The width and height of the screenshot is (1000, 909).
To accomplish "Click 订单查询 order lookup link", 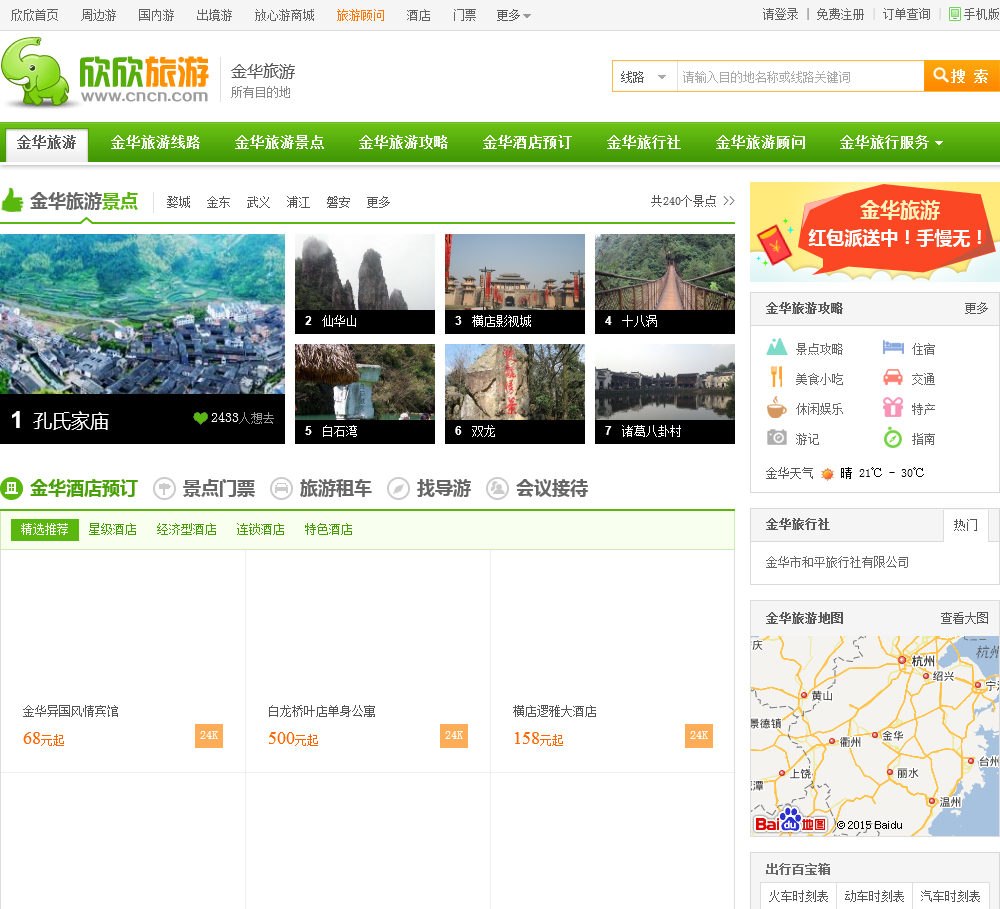I will [x=906, y=14].
